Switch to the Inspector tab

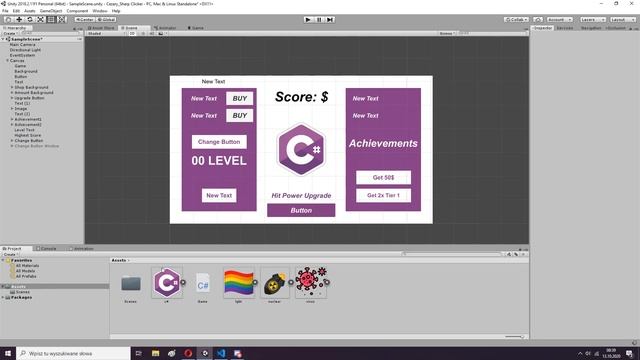(542, 28)
